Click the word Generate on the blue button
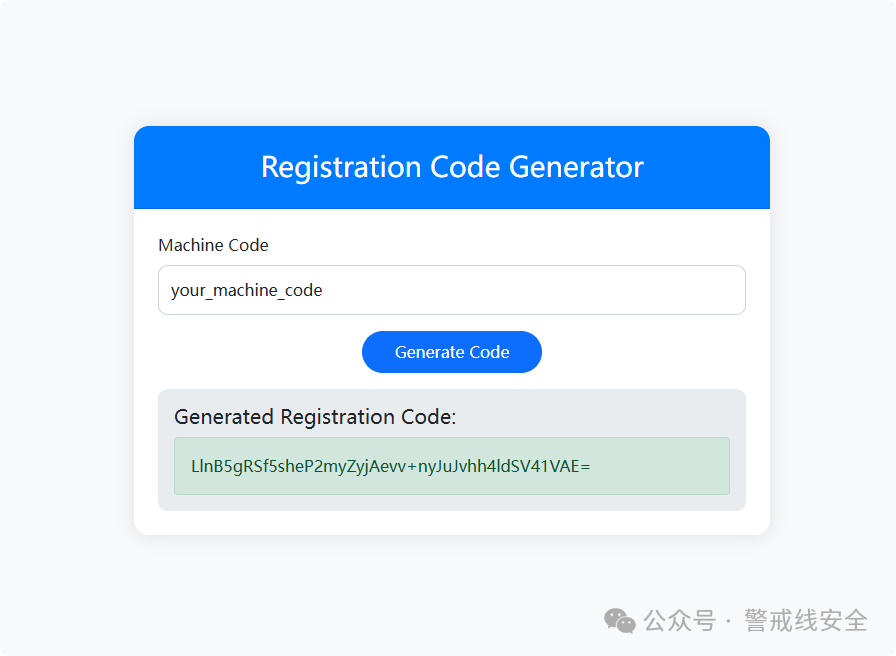This screenshot has height=656, width=896. click(429, 352)
